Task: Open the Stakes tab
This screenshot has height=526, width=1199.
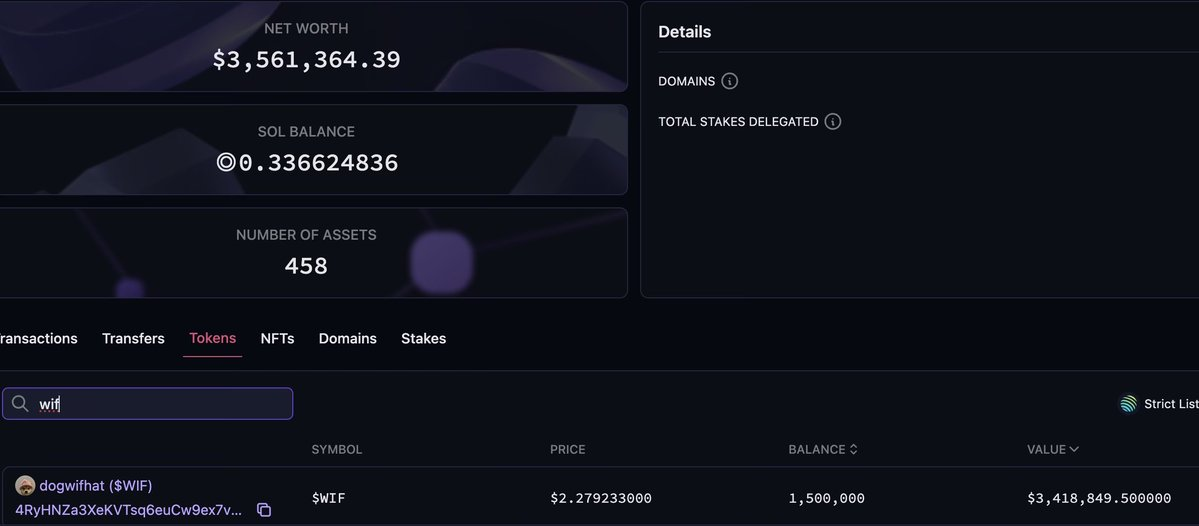Action: [424, 339]
